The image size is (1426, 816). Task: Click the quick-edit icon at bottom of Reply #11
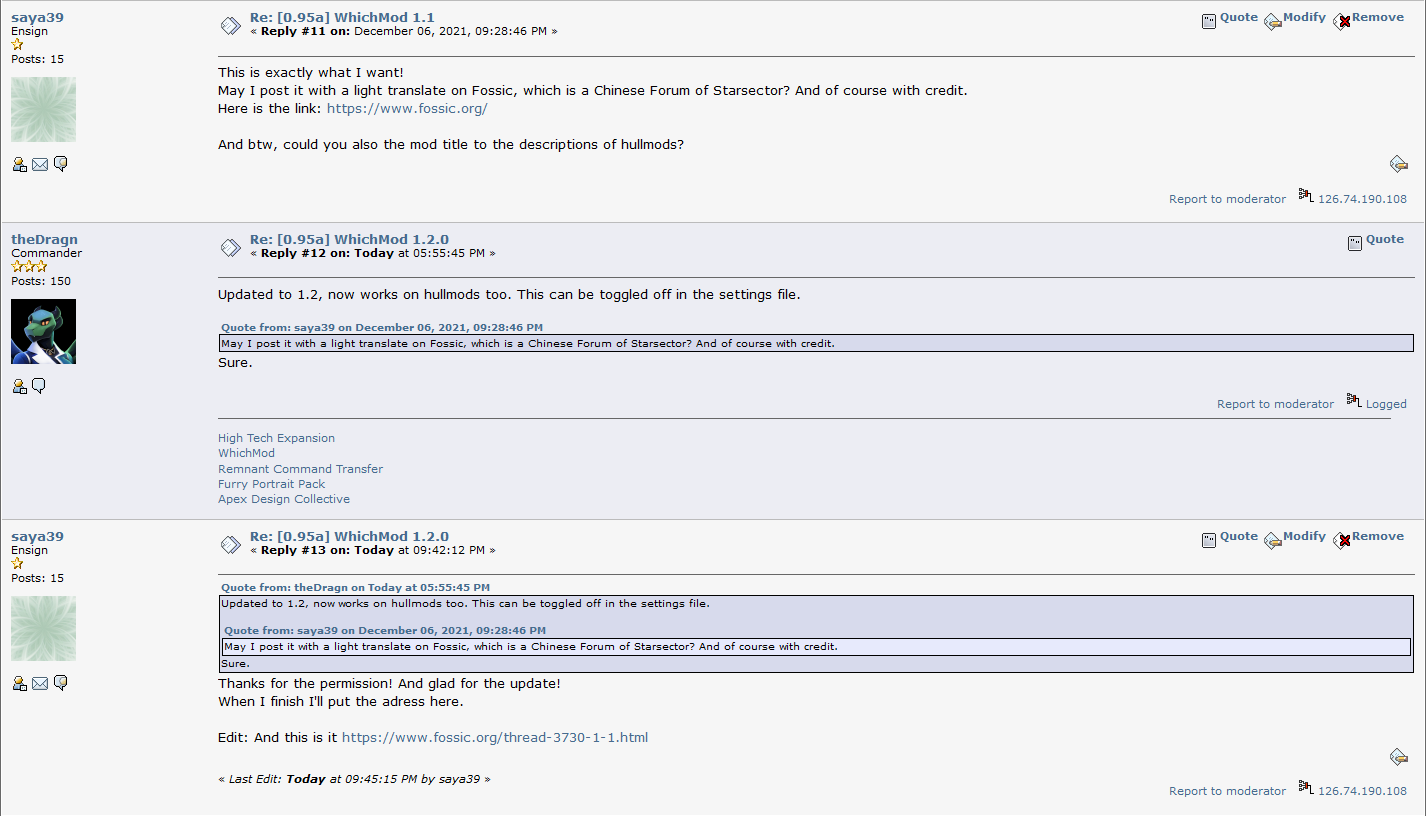1399,164
